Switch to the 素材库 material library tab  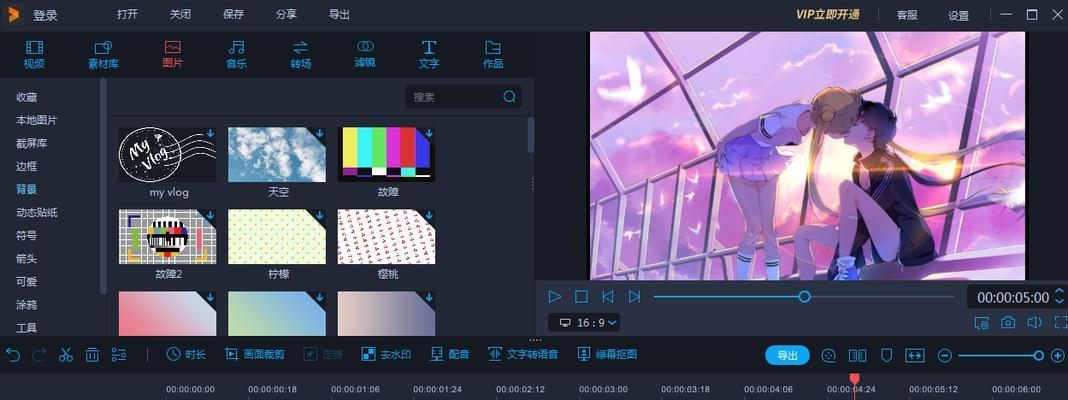(103, 55)
